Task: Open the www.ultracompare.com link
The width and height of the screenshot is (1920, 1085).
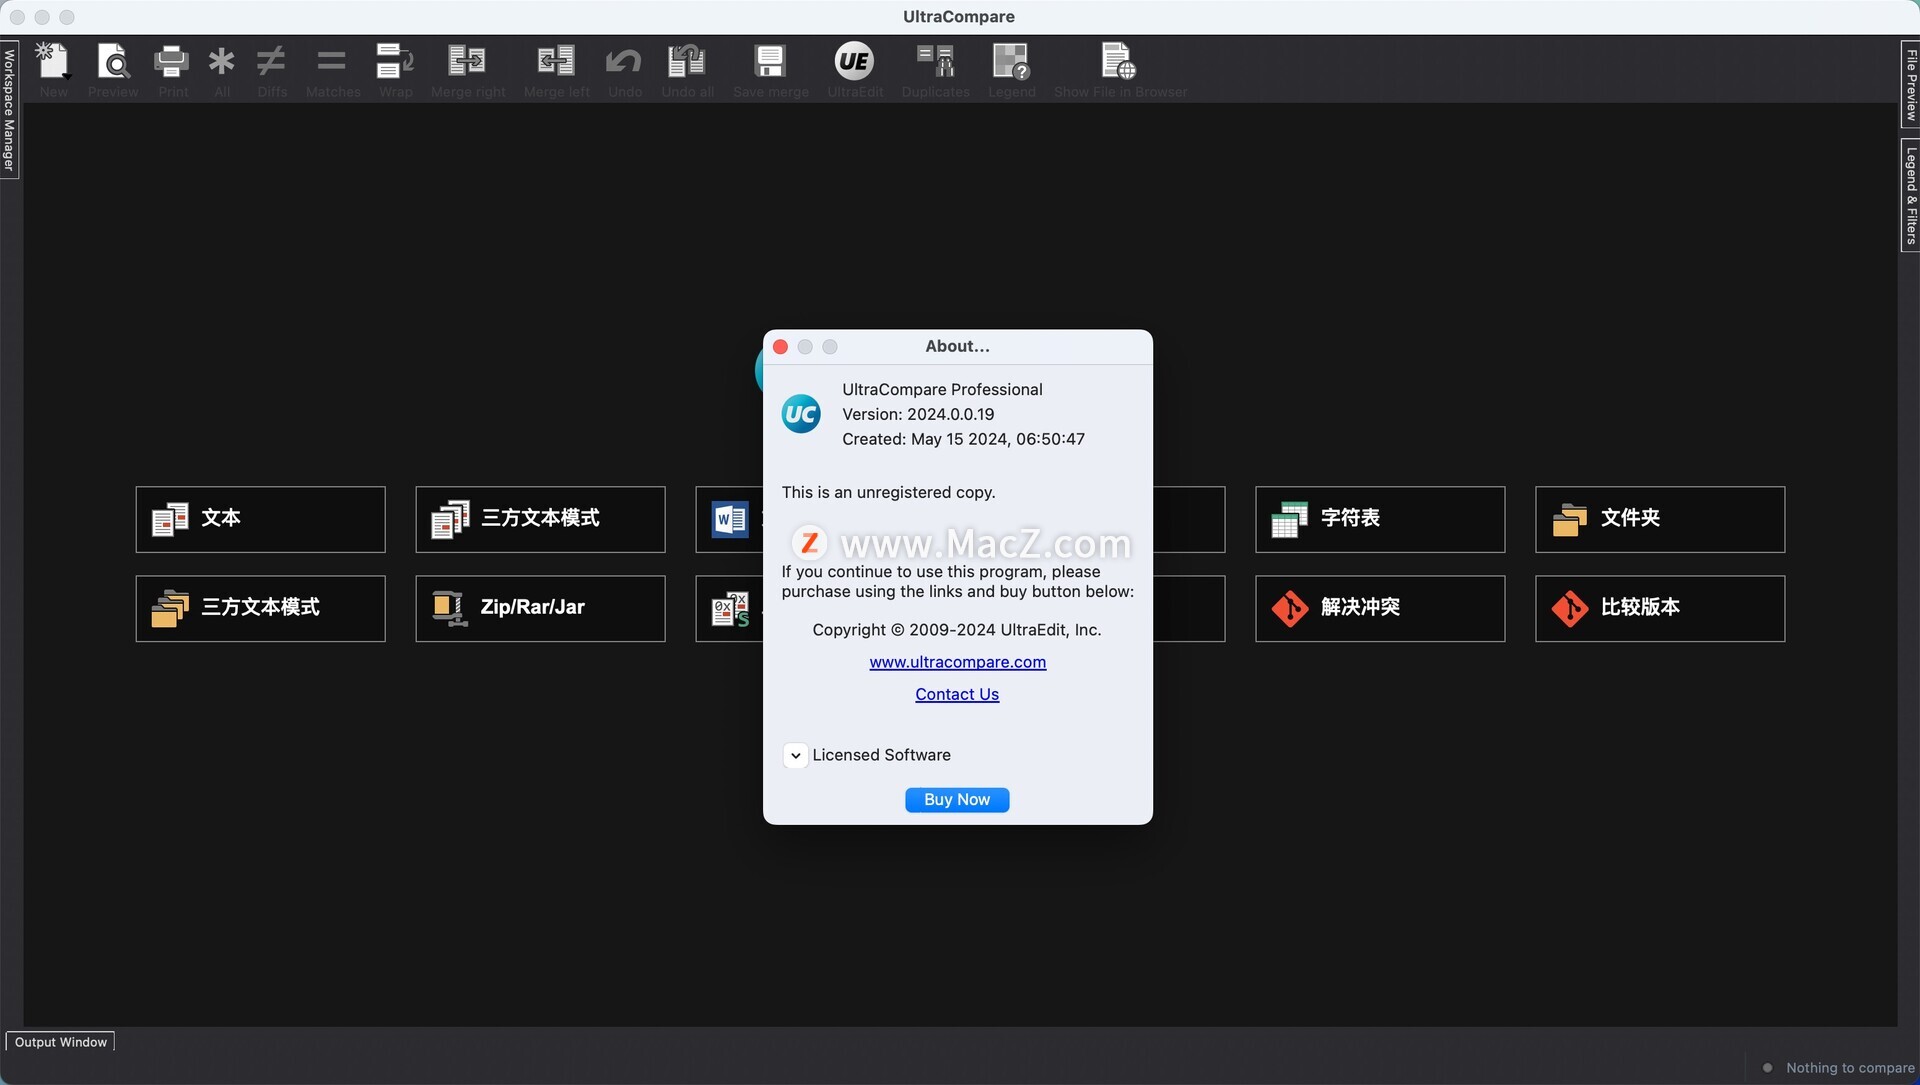Action: click(x=957, y=662)
